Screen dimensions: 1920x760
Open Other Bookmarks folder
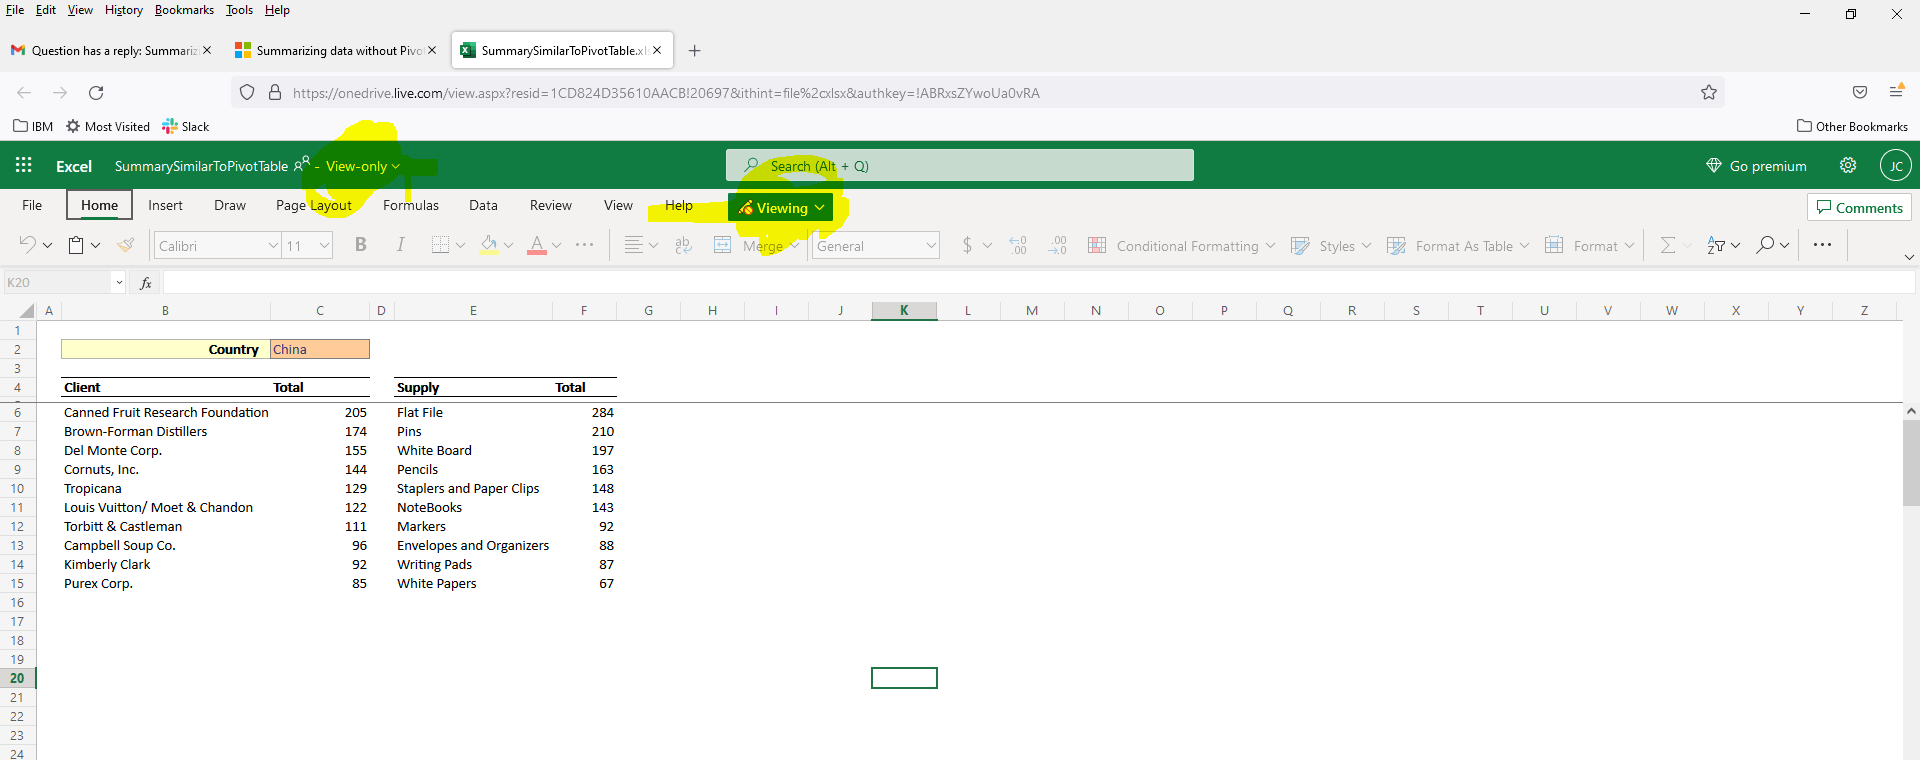1852,126
